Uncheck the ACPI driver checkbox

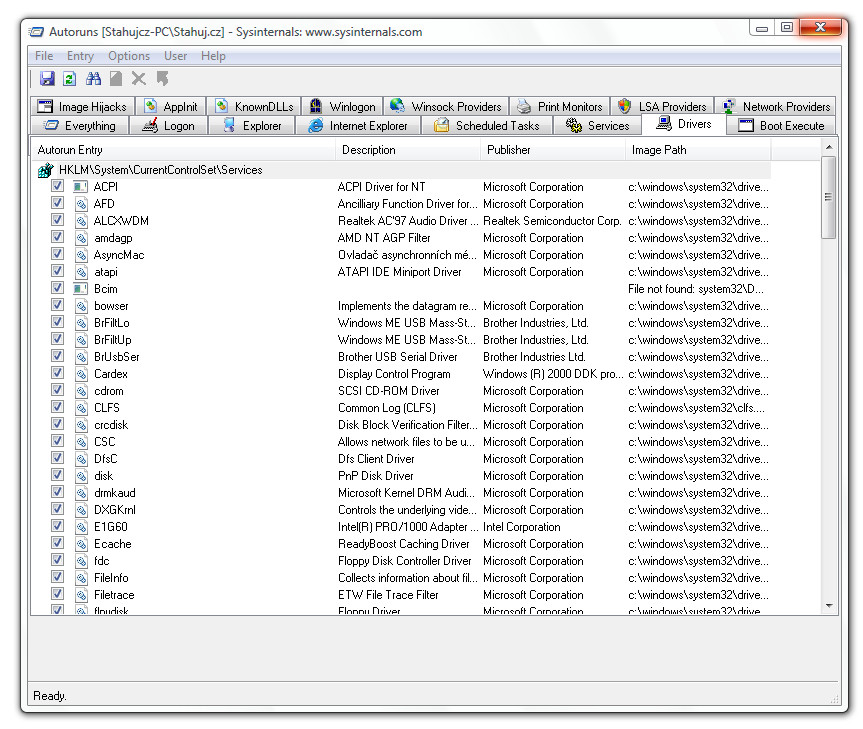pos(57,186)
